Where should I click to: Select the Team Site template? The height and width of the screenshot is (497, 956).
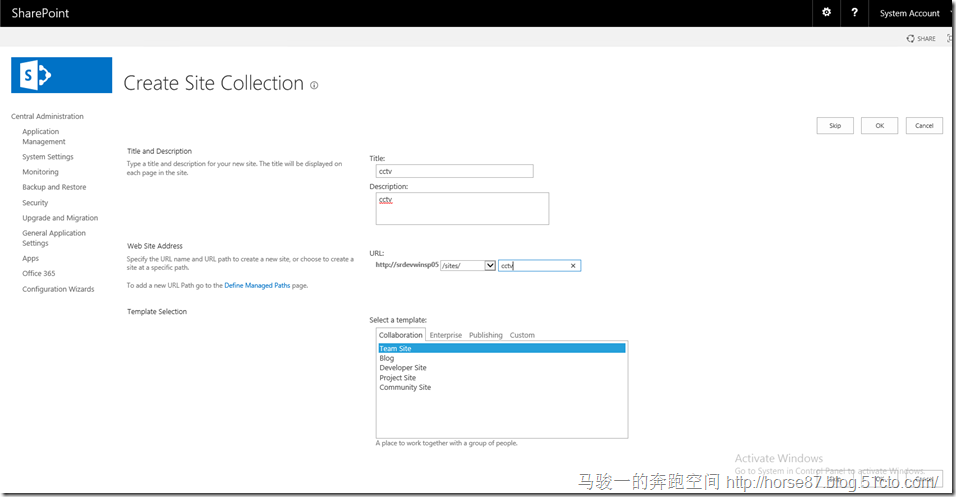pos(502,348)
